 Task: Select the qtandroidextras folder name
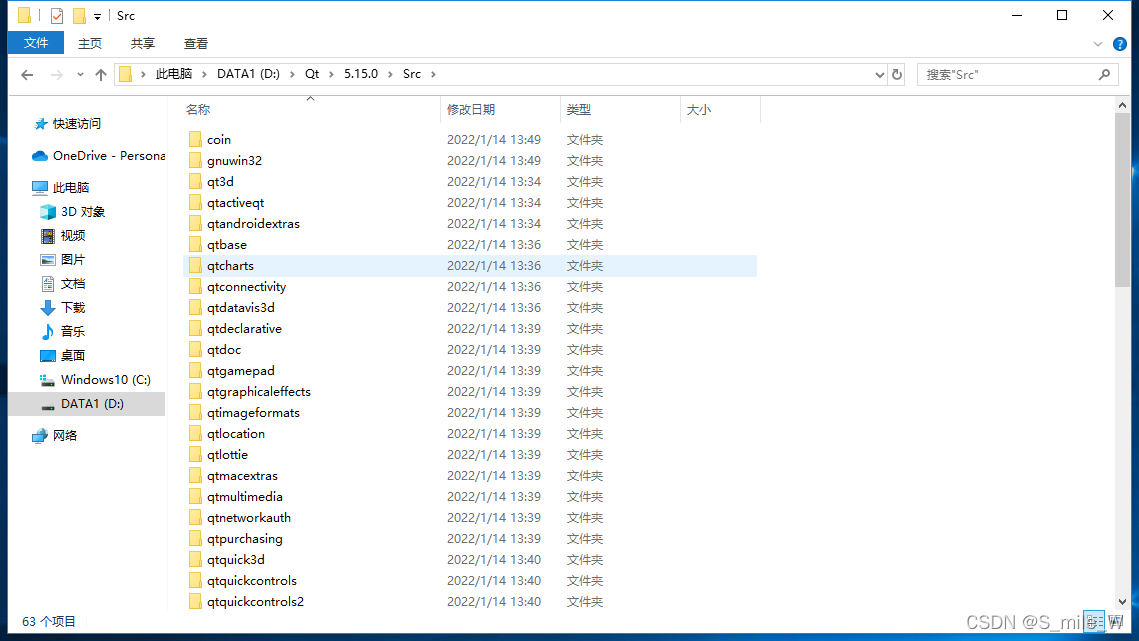click(253, 224)
